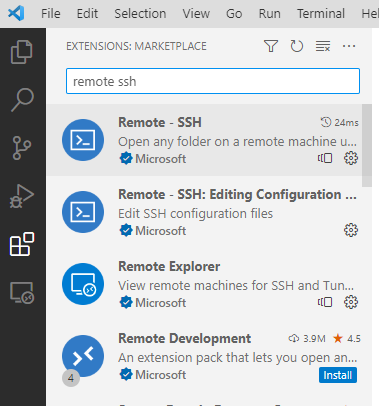Open the Explorer view in activity bar
This screenshot has height=406, width=379.
click(x=22, y=52)
